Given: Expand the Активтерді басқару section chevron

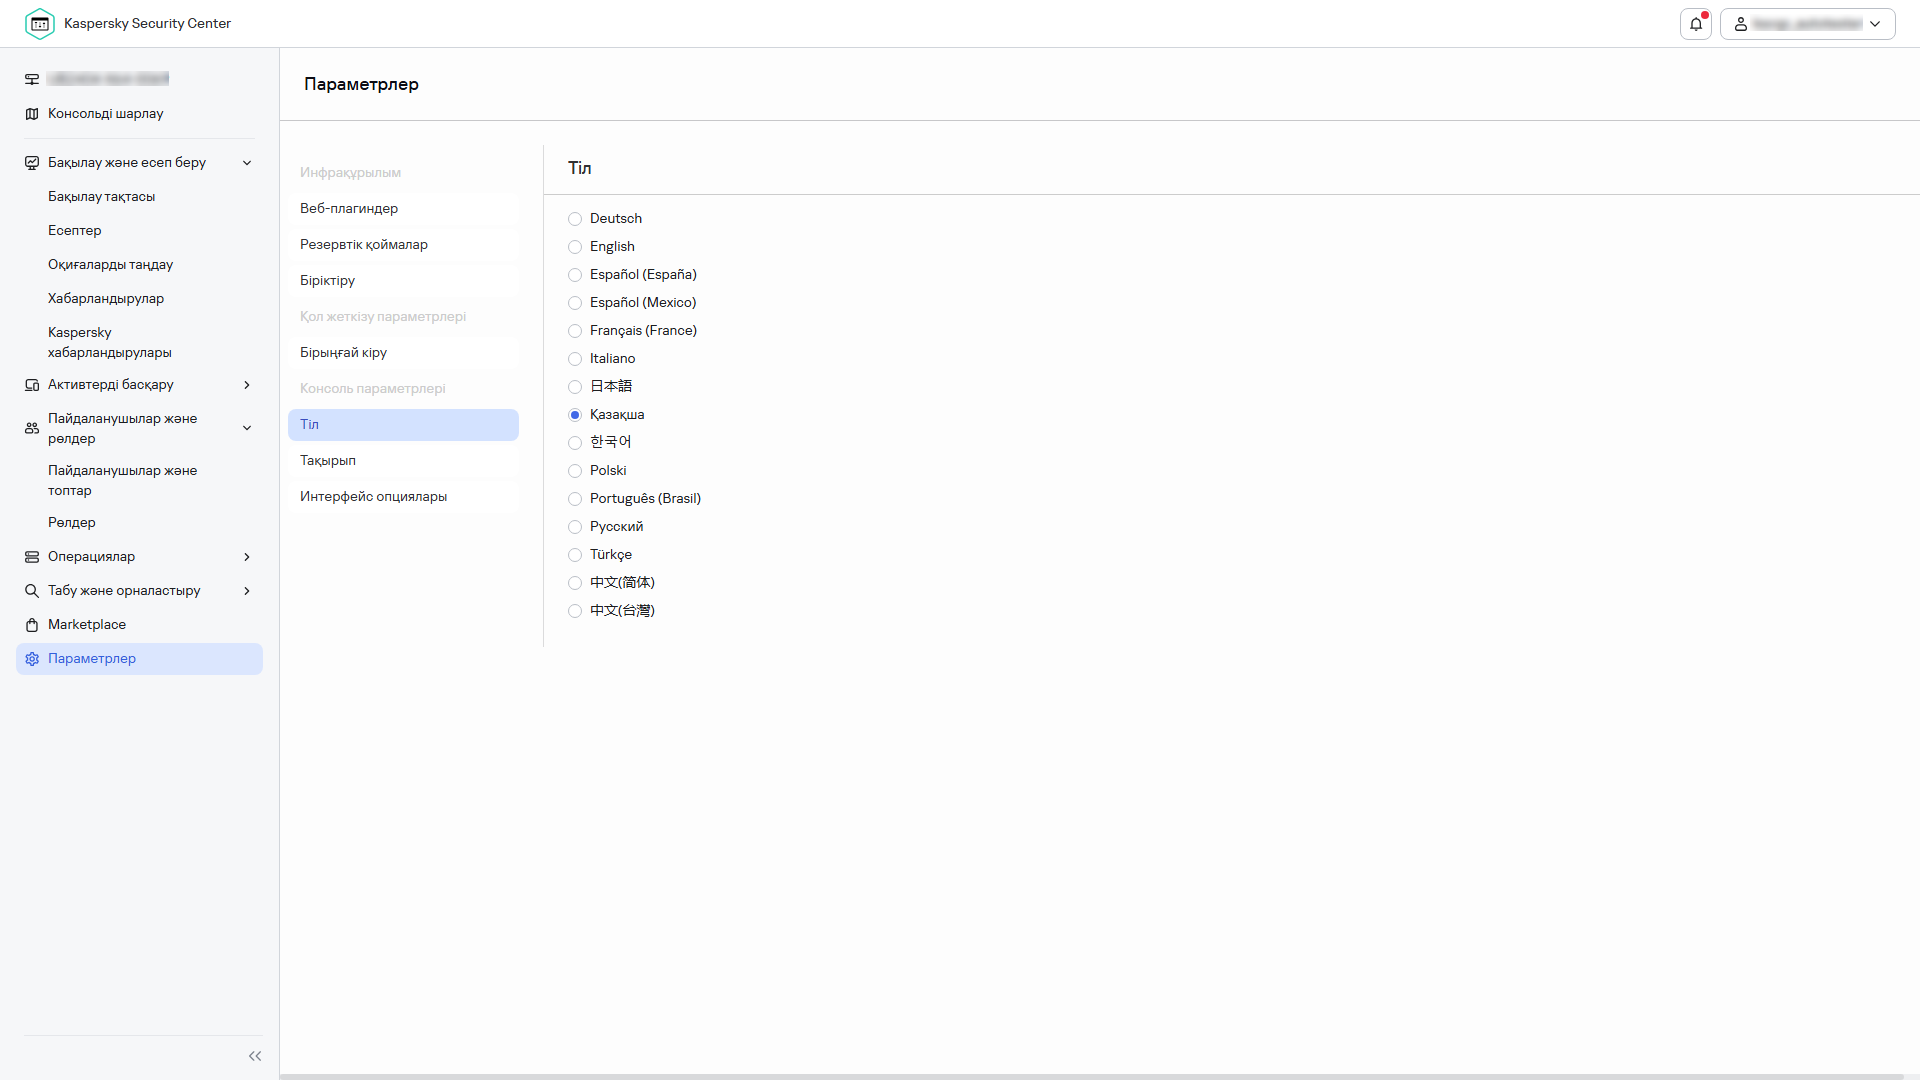Looking at the screenshot, I should [247, 385].
